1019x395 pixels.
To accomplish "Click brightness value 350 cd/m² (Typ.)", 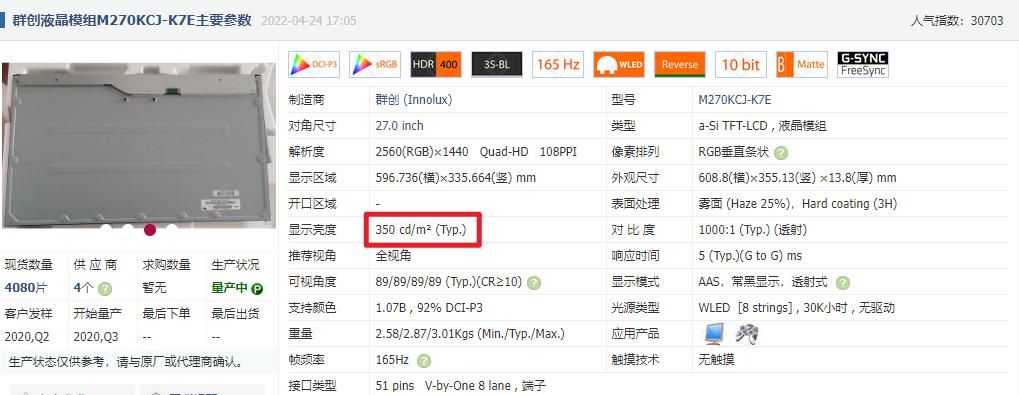I will click(421, 230).
